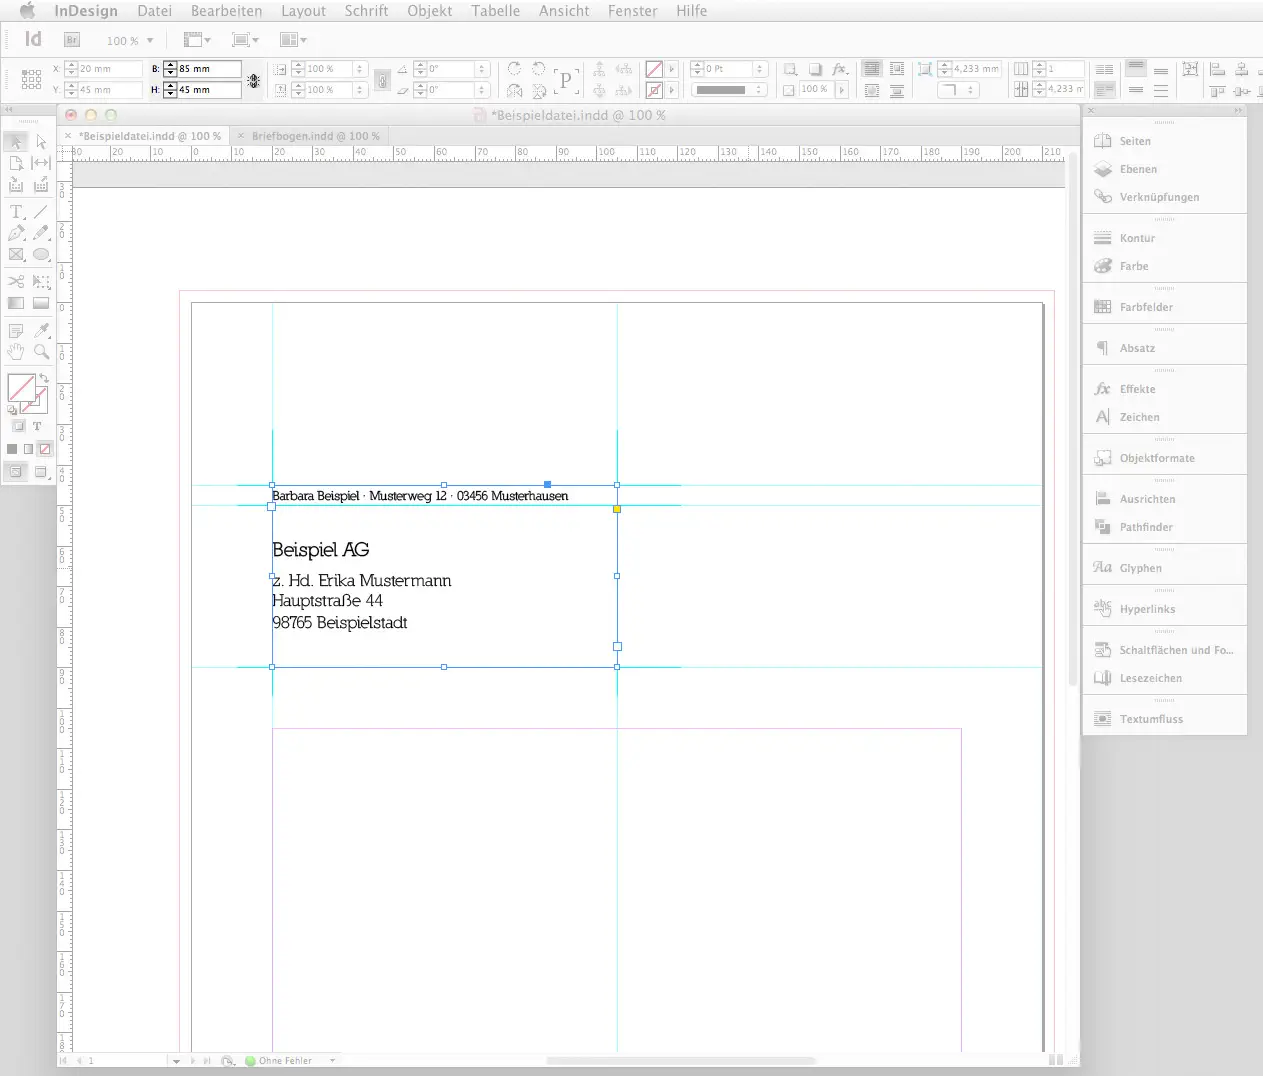Toggle the constrain proportions link for scaling

point(382,81)
